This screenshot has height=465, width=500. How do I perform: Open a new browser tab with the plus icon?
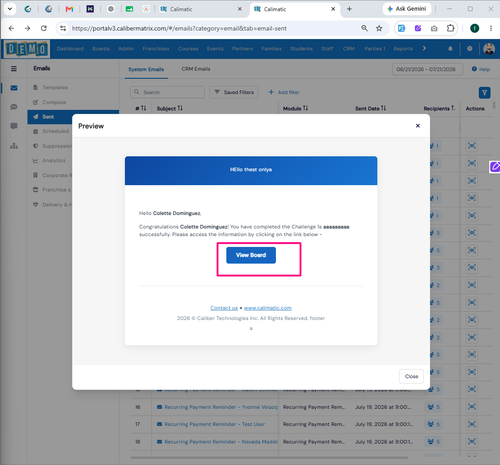(x=349, y=9)
